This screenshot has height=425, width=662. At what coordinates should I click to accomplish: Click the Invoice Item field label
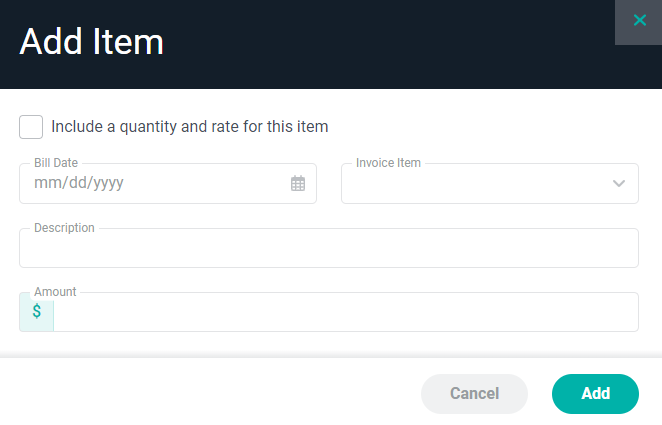(x=388, y=162)
